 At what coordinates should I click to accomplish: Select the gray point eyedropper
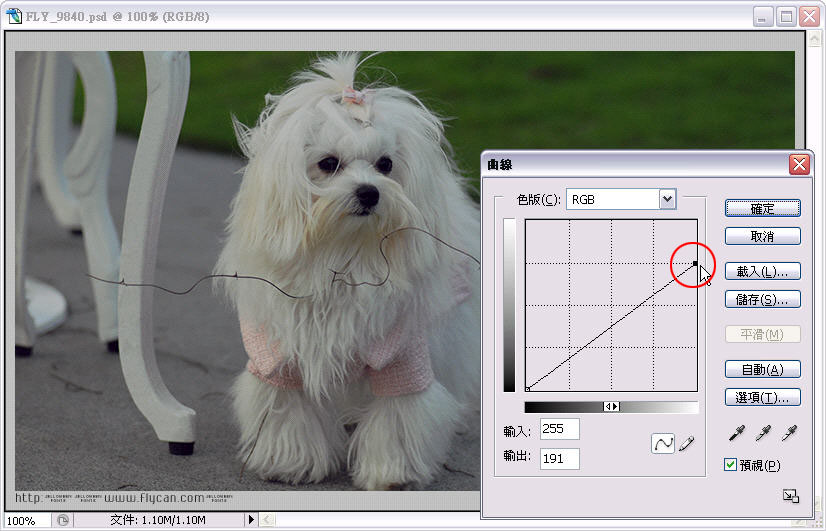coord(763,433)
